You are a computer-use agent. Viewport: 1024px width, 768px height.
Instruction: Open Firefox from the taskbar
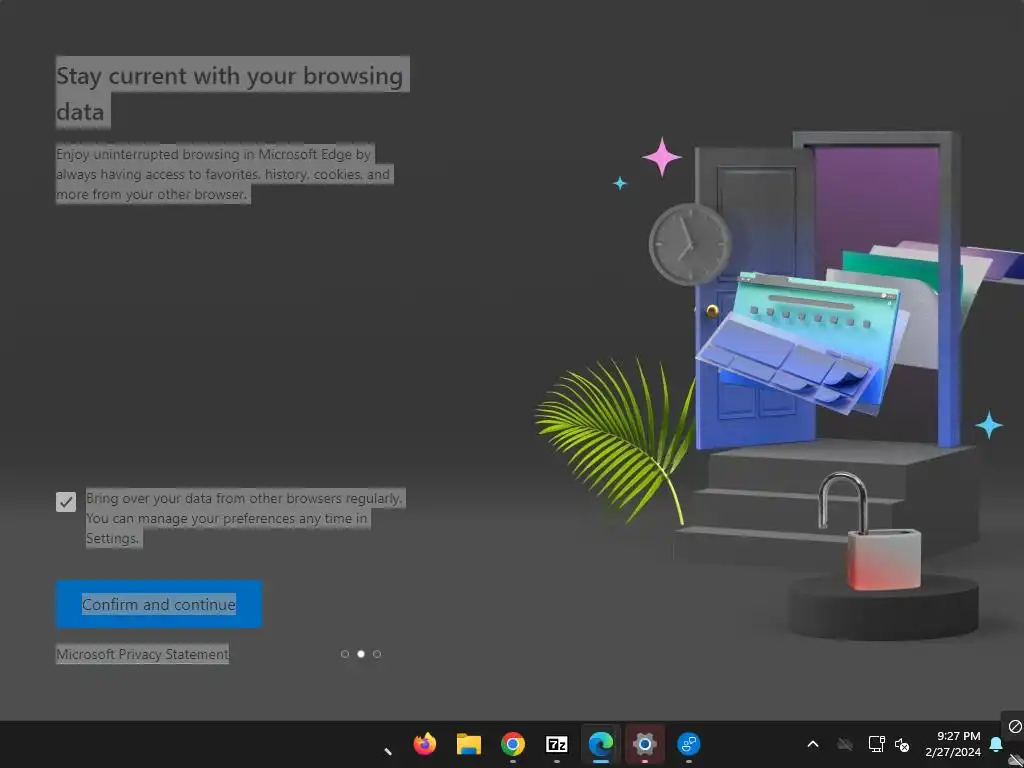[x=425, y=744]
